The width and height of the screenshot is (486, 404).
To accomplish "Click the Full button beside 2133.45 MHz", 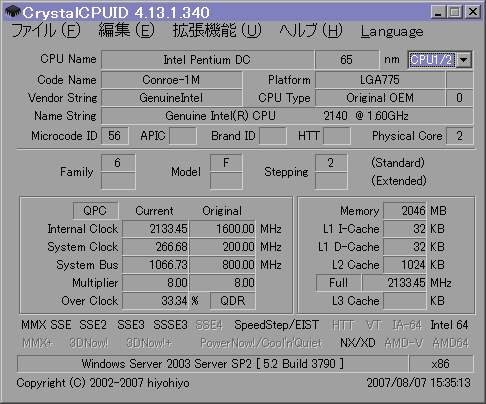I will (338, 283).
